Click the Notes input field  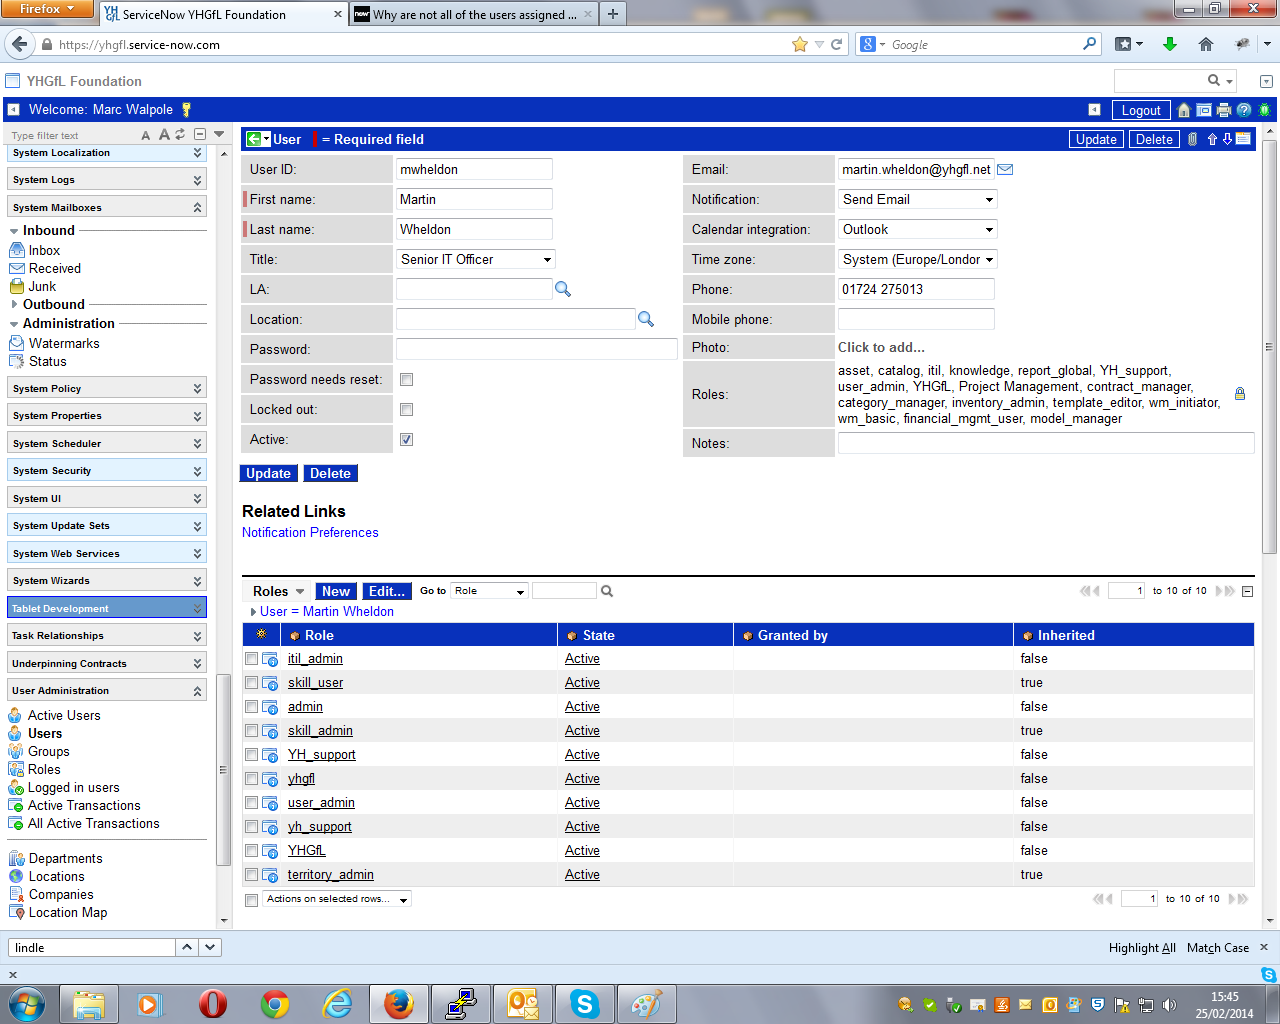[1046, 443]
